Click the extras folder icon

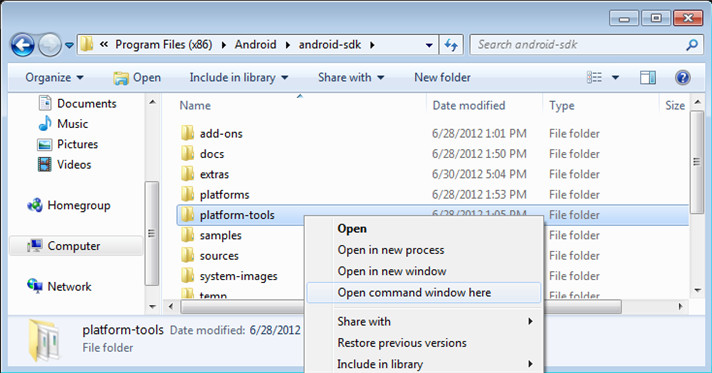click(x=187, y=174)
